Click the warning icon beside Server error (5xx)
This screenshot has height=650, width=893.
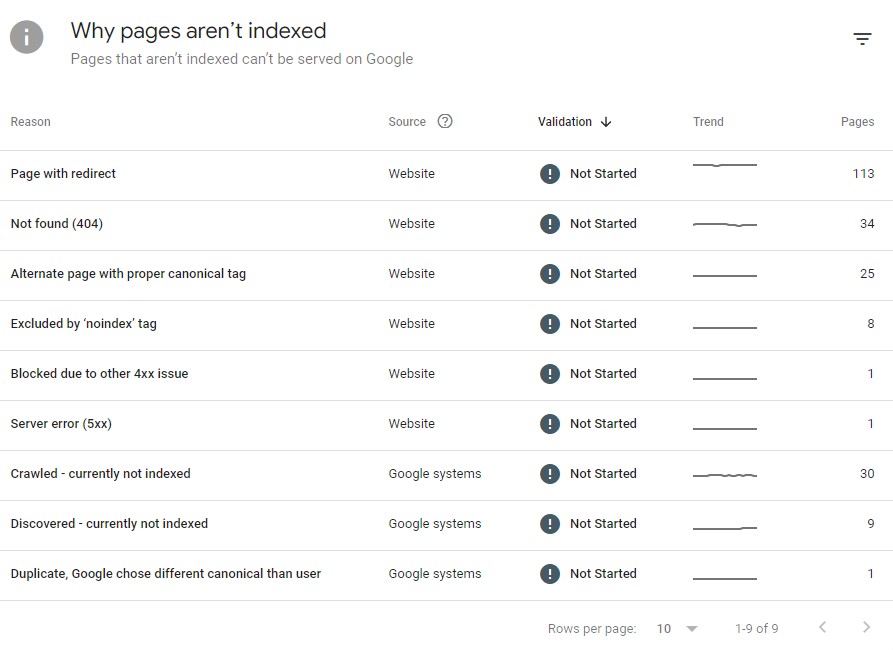point(549,423)
